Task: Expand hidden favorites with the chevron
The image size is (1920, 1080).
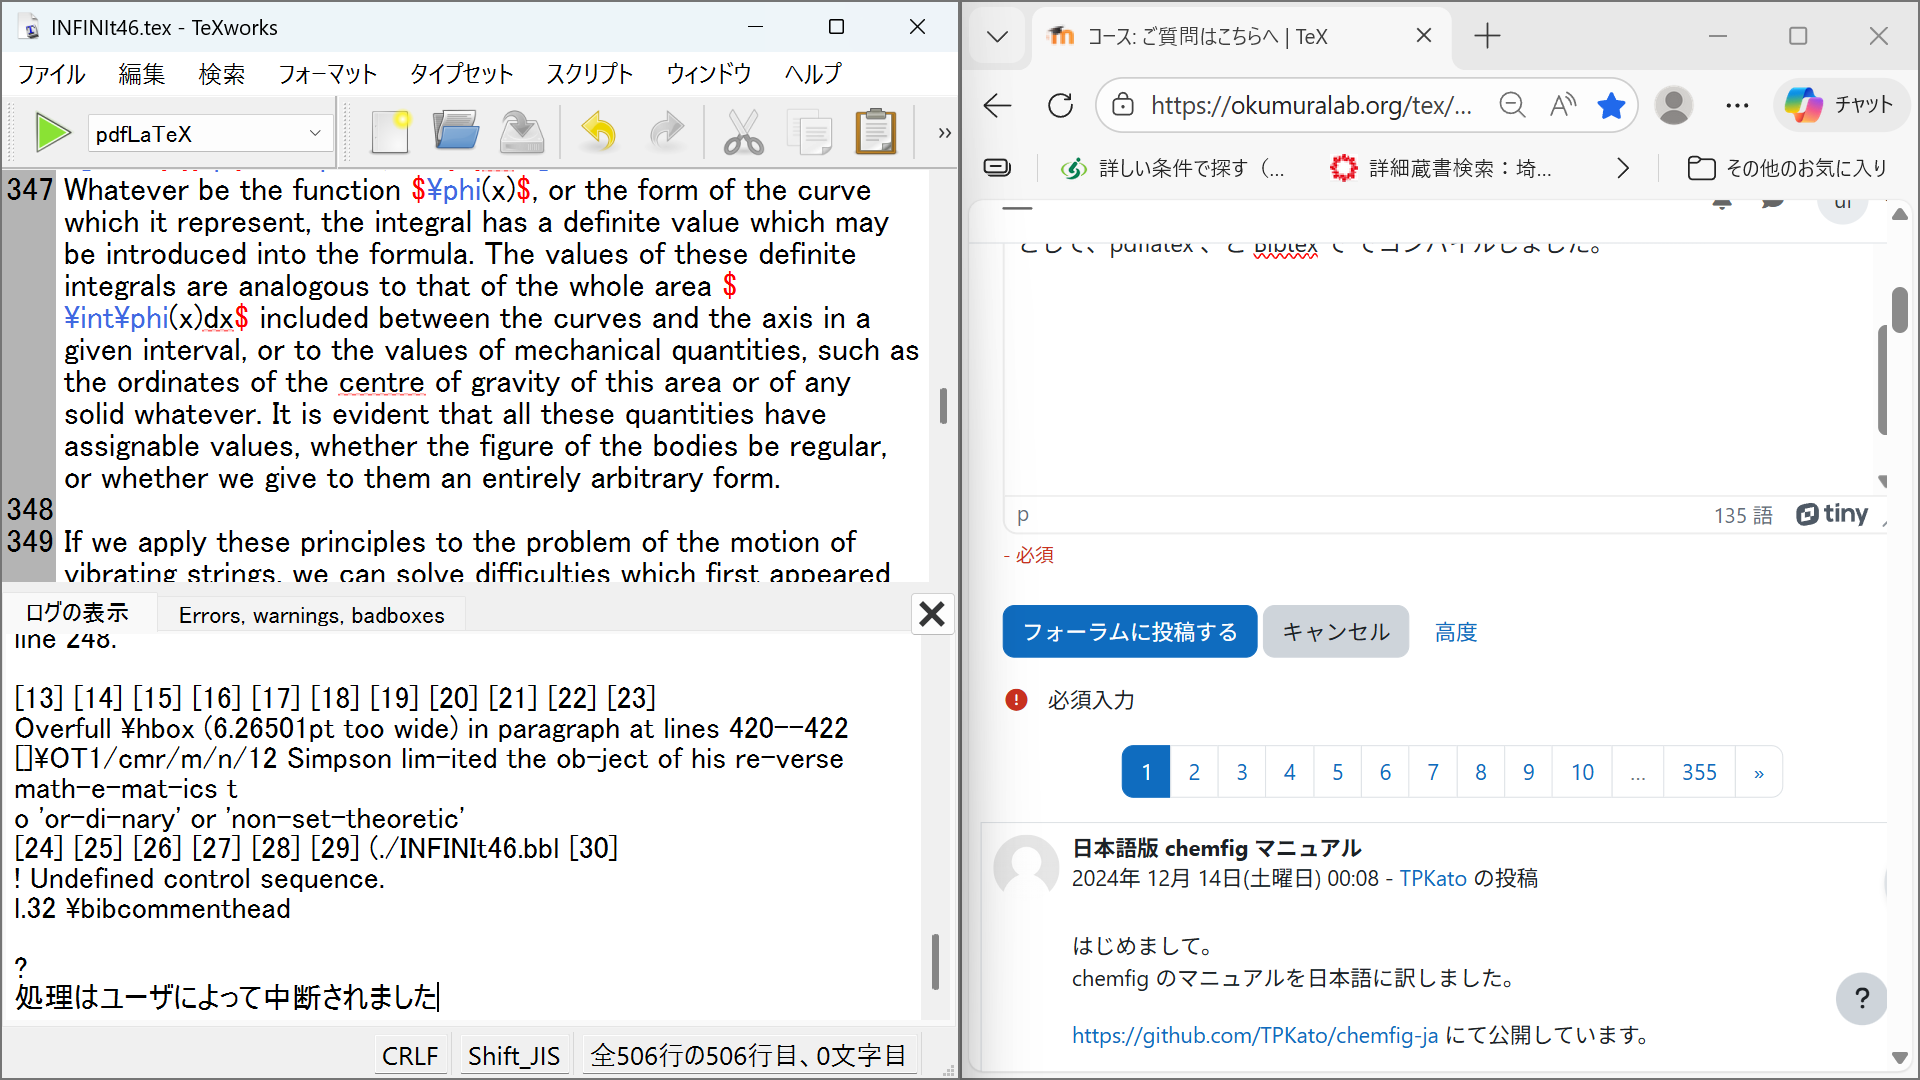Action: click(x=1622, y=167)
